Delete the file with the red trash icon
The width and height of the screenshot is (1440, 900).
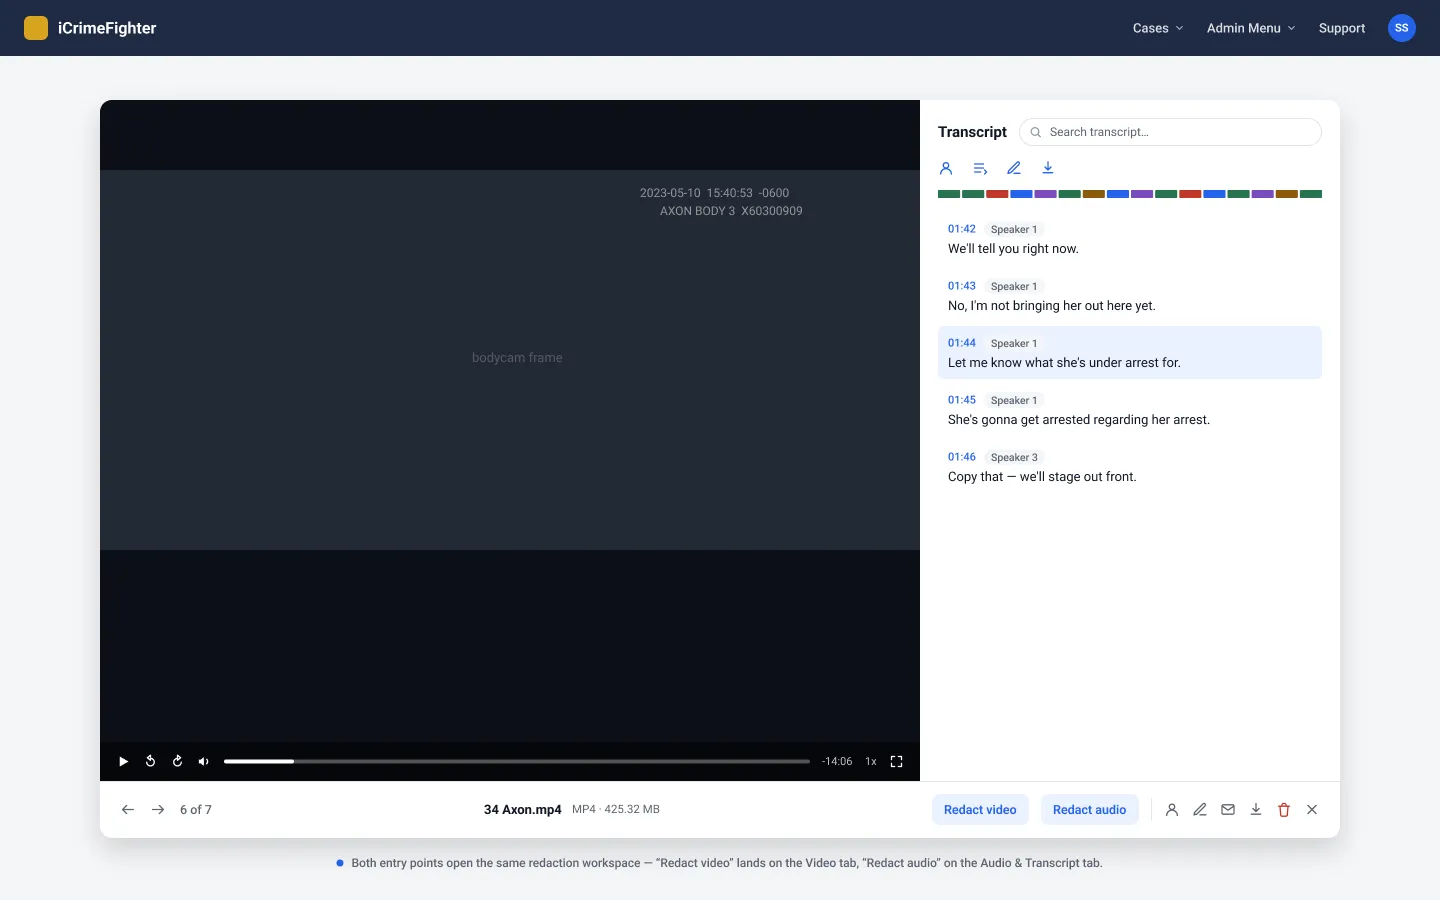1284,810
